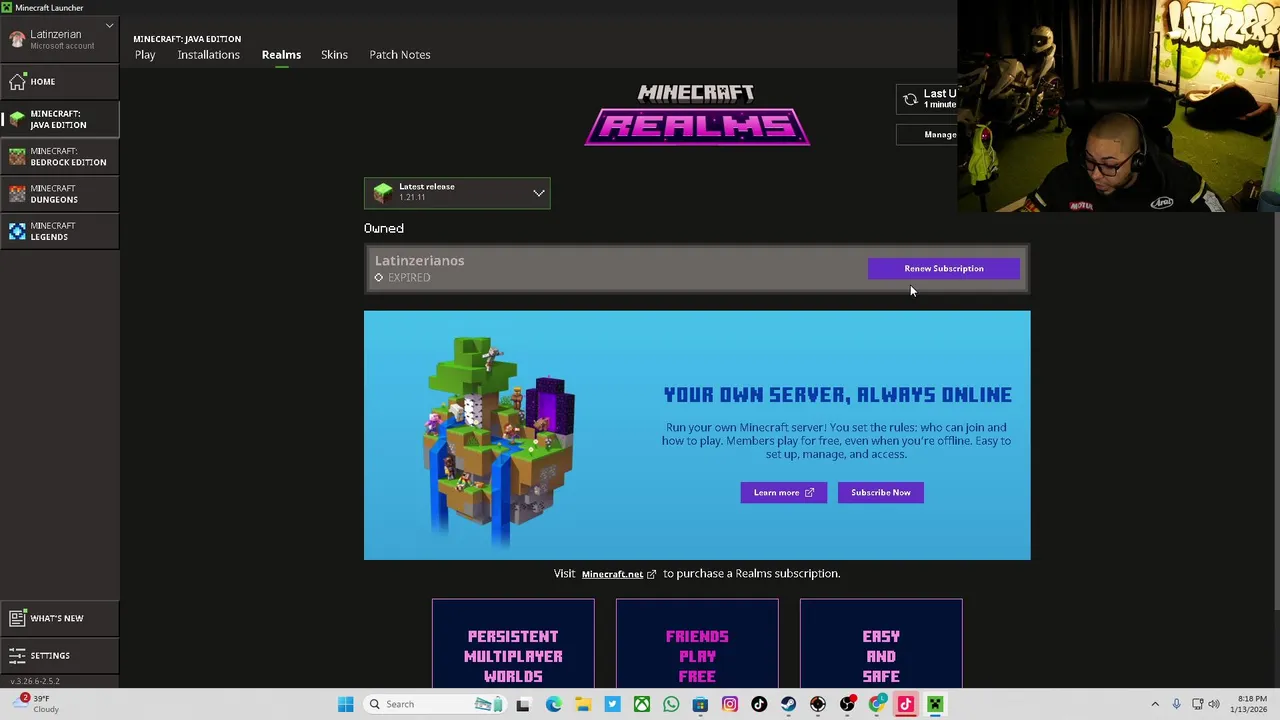Click the taskbar Search box
1280x720 pixels.
pos(434,704)
